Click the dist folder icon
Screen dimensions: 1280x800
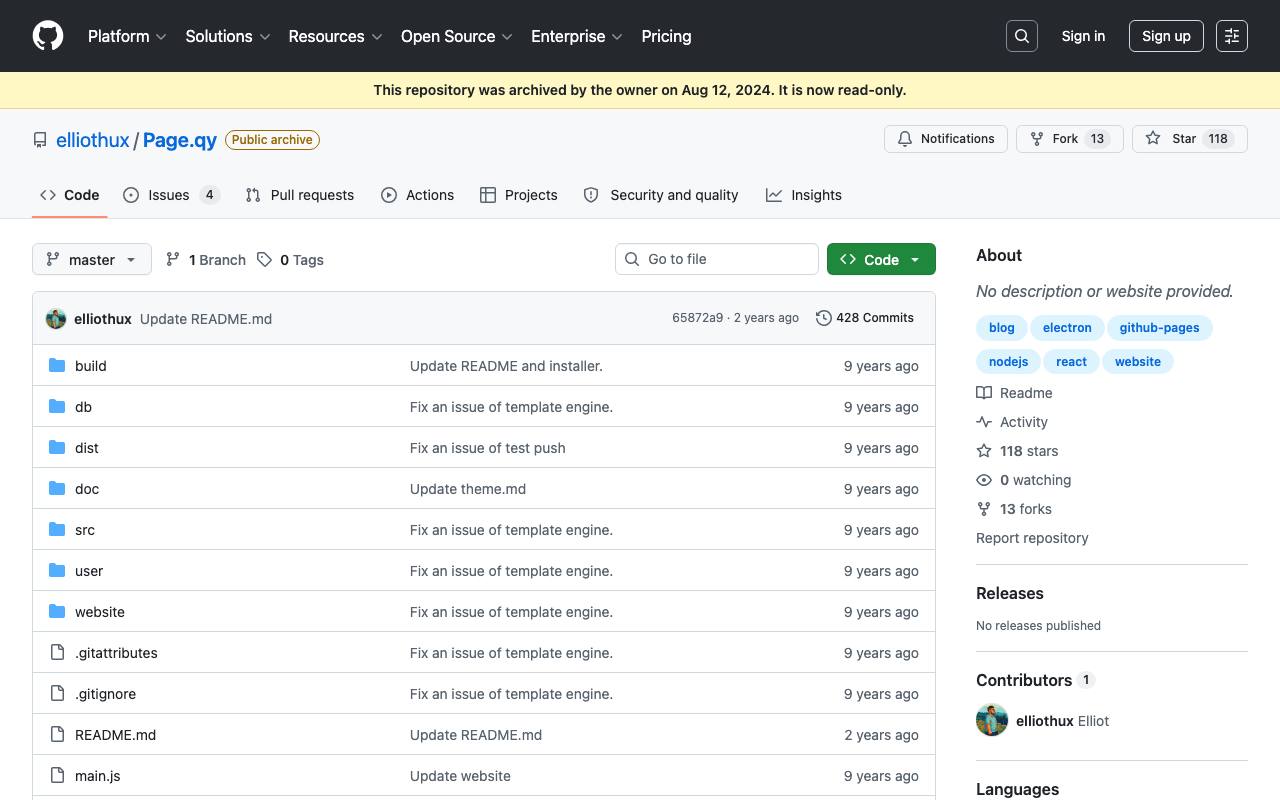click(x=57, y=448)
